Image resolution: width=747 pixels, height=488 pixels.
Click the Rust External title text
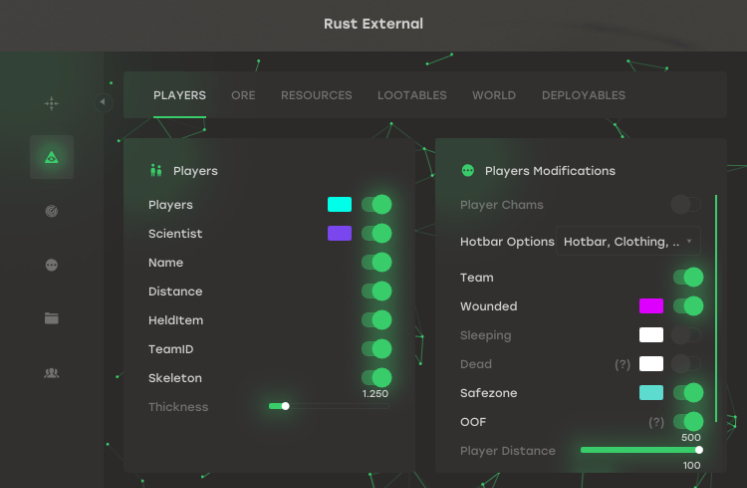374,24
